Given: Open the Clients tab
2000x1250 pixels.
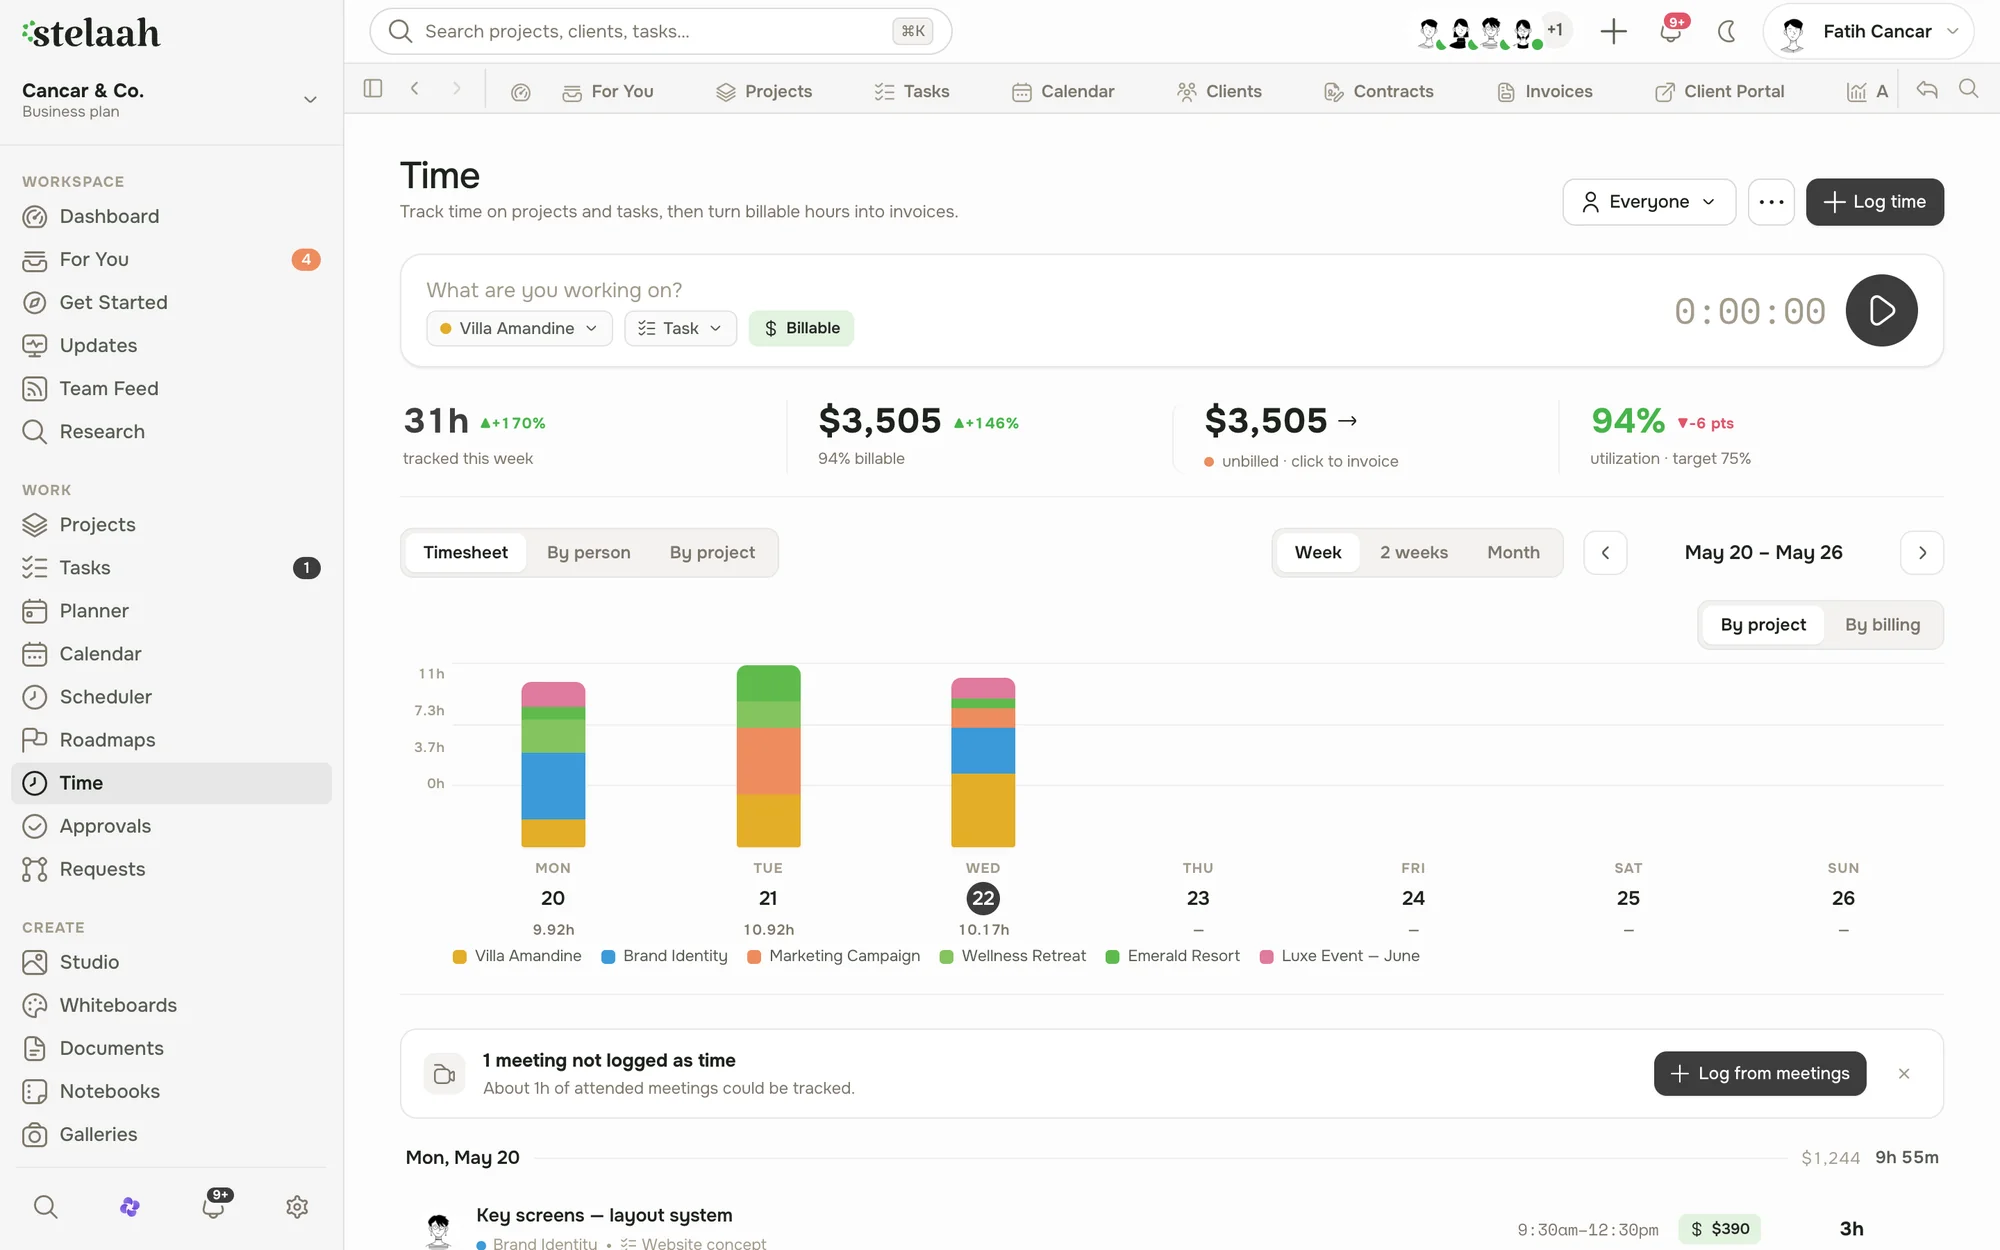Looking at the screenshot, I should (x=1219, y=92).
